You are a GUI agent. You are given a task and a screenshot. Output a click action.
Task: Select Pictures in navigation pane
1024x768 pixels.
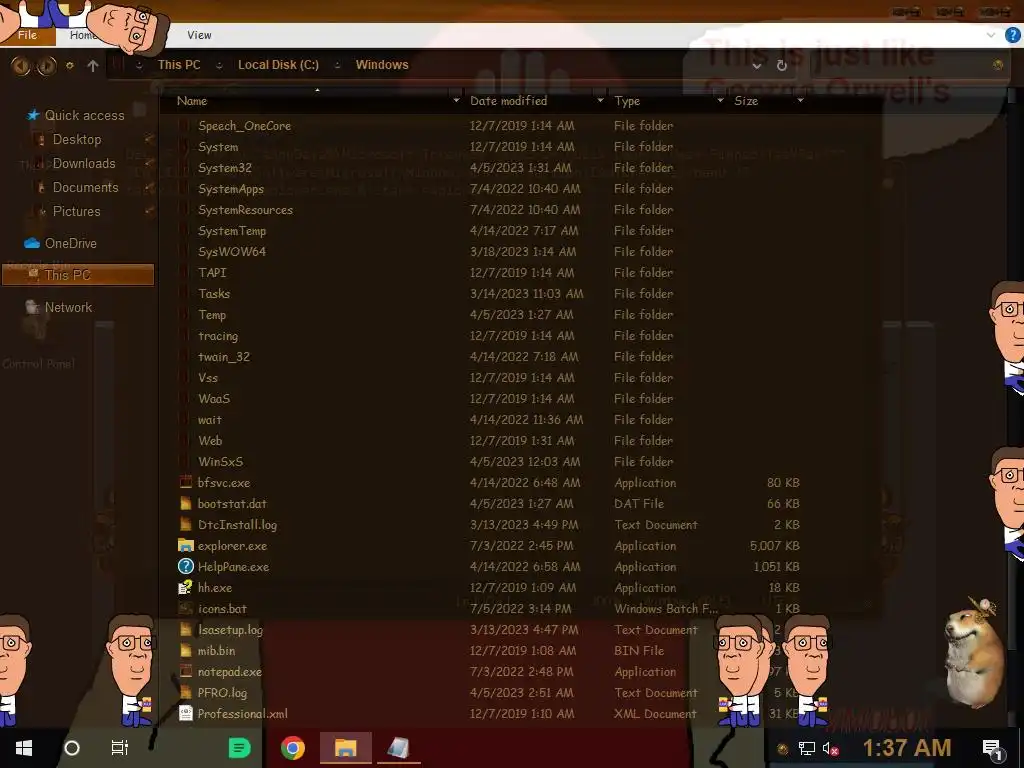click(x=76, y=212)
